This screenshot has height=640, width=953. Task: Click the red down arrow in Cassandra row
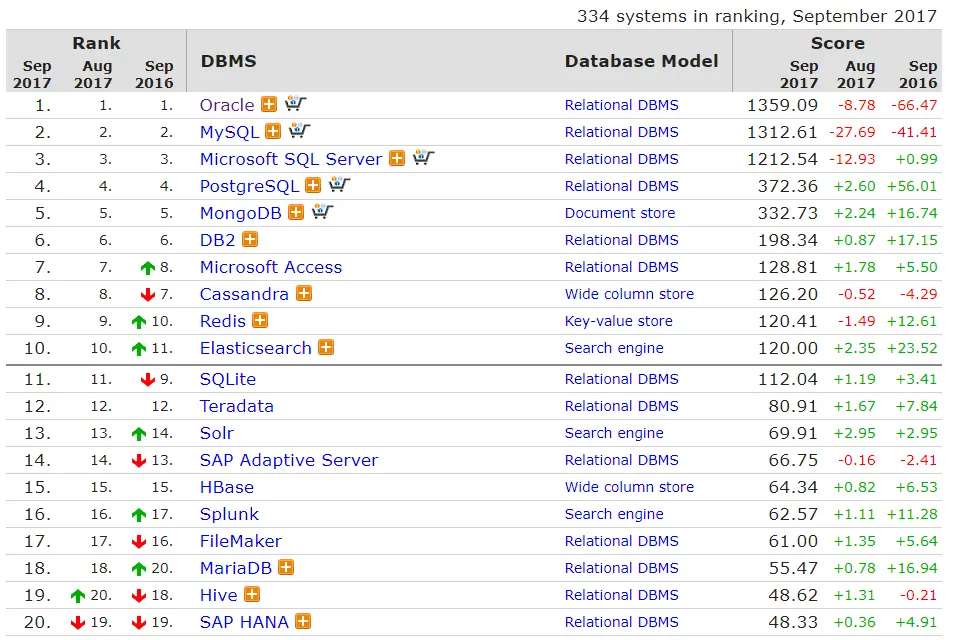(x=148, y=295)
